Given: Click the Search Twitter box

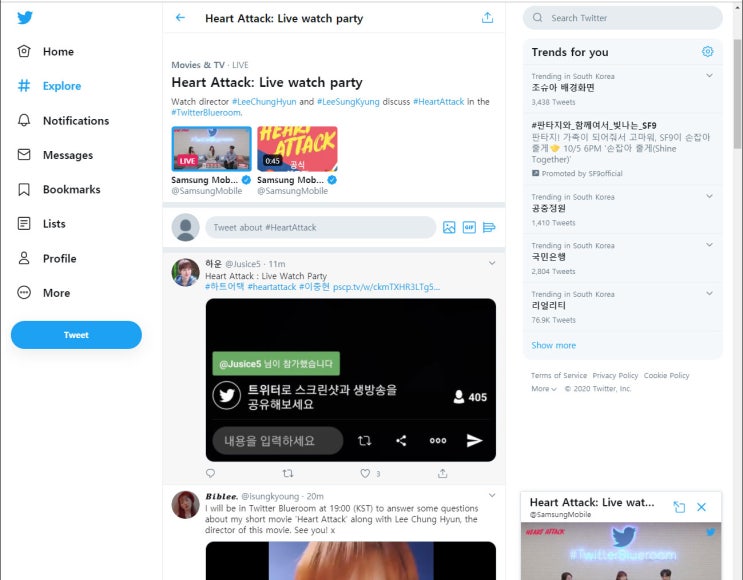Looking at the screenshot, I should (x=623, y=18).
